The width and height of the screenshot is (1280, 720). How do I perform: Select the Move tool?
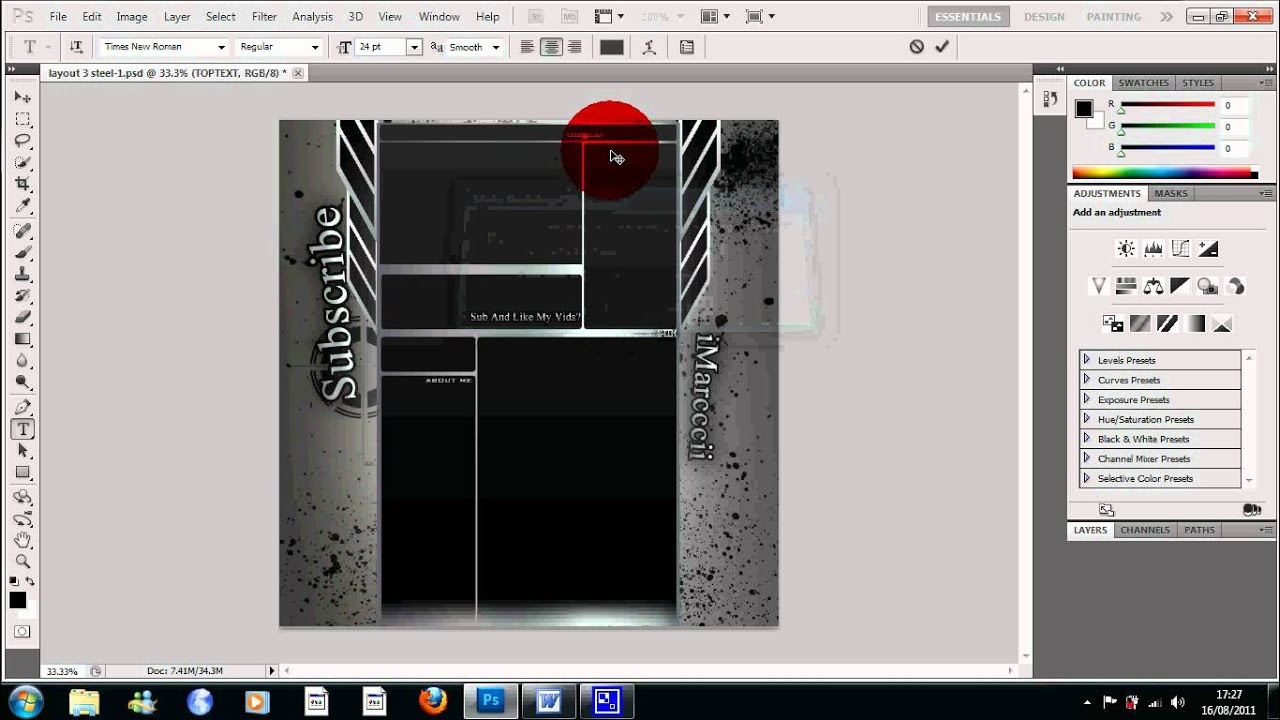pos(22,97)
